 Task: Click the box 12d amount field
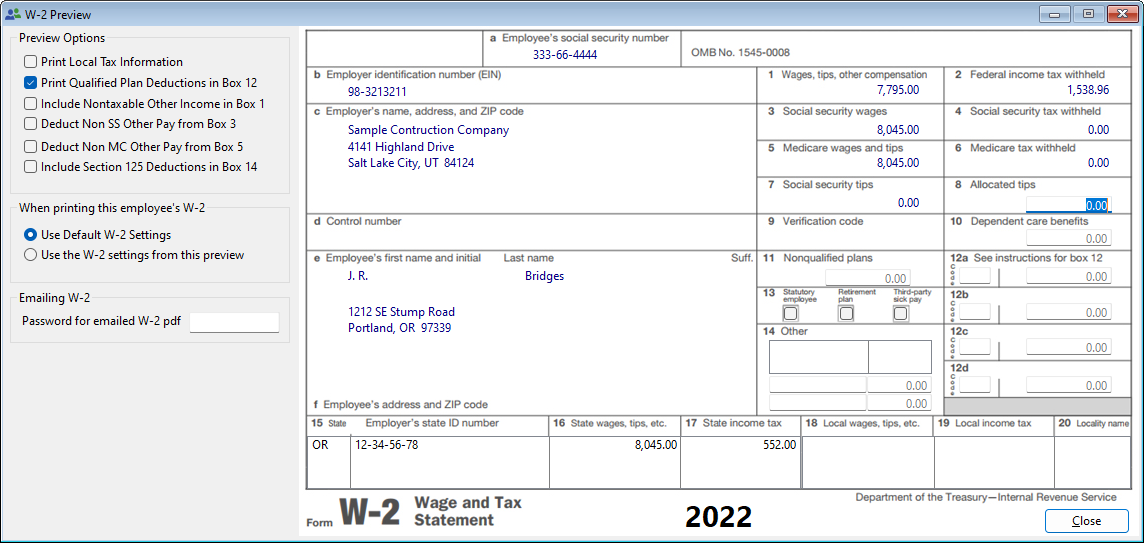(x=1068, y=385)
